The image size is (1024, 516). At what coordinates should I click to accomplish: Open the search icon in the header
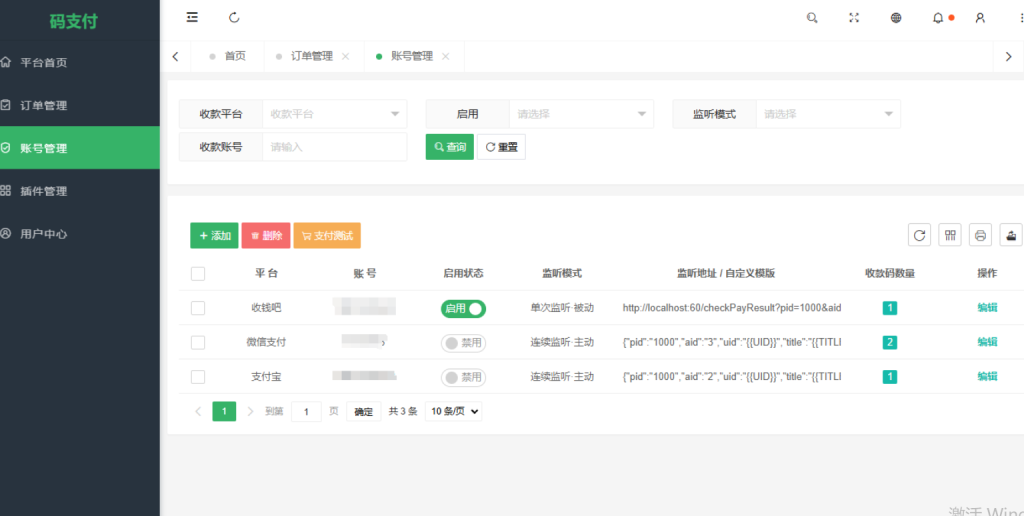[812, 18]
